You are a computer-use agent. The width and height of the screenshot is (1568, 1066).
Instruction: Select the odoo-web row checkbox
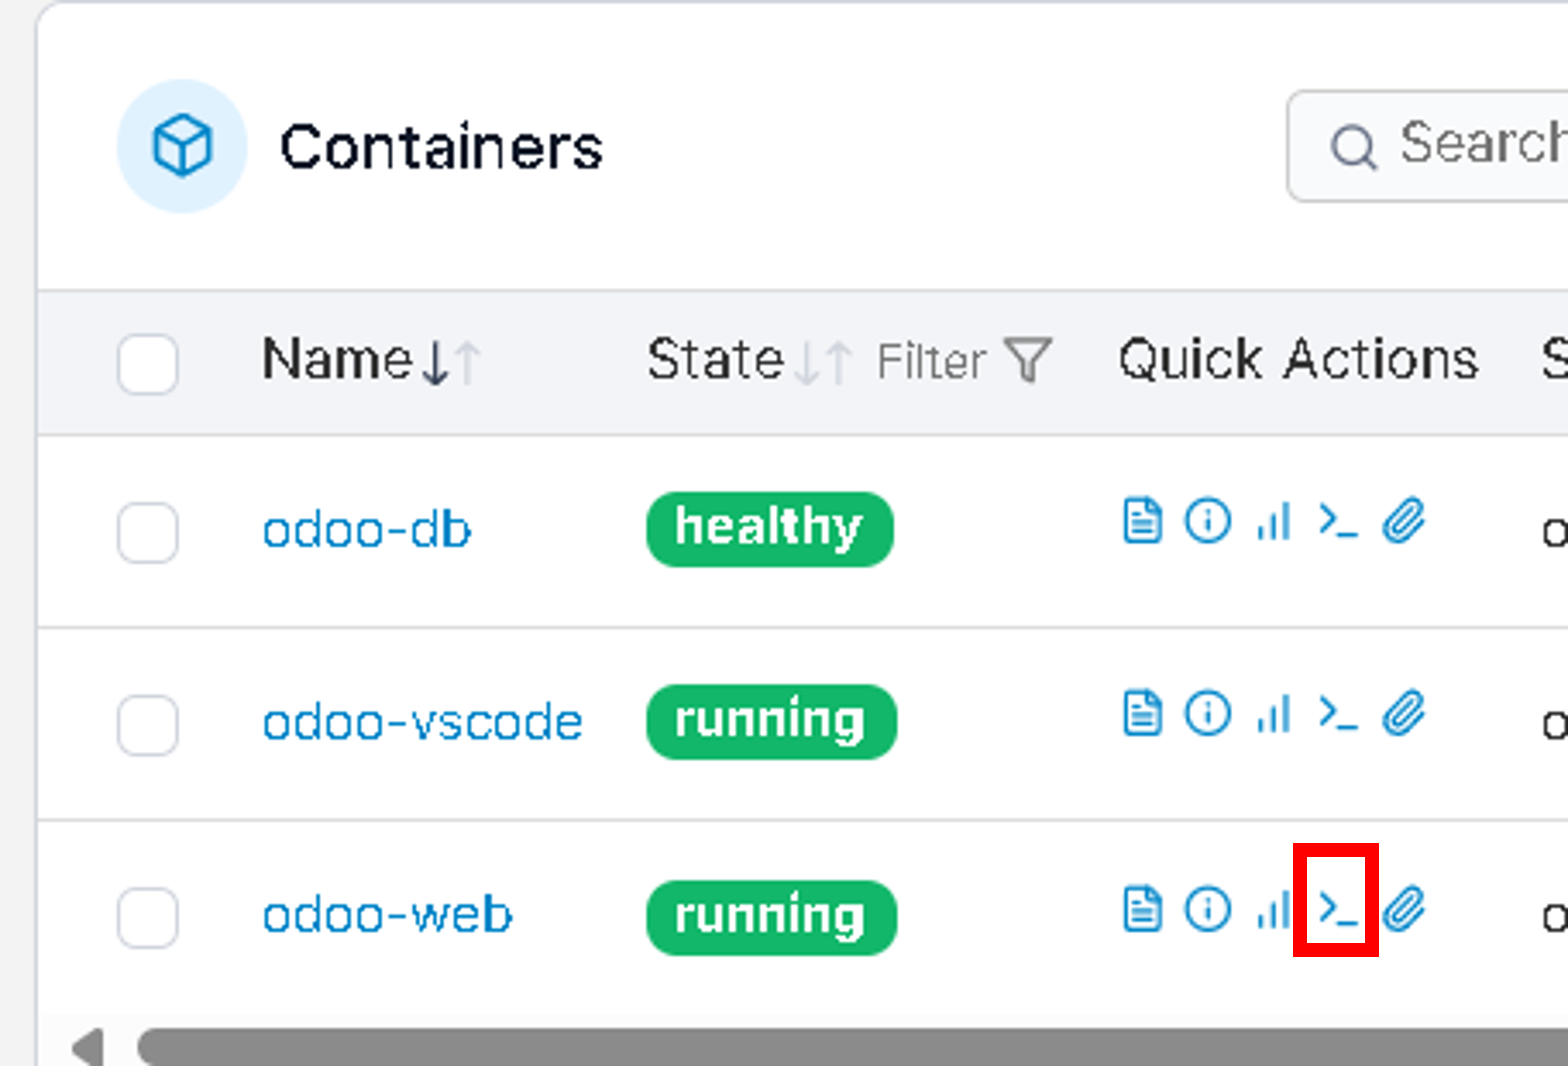(148, 916)
